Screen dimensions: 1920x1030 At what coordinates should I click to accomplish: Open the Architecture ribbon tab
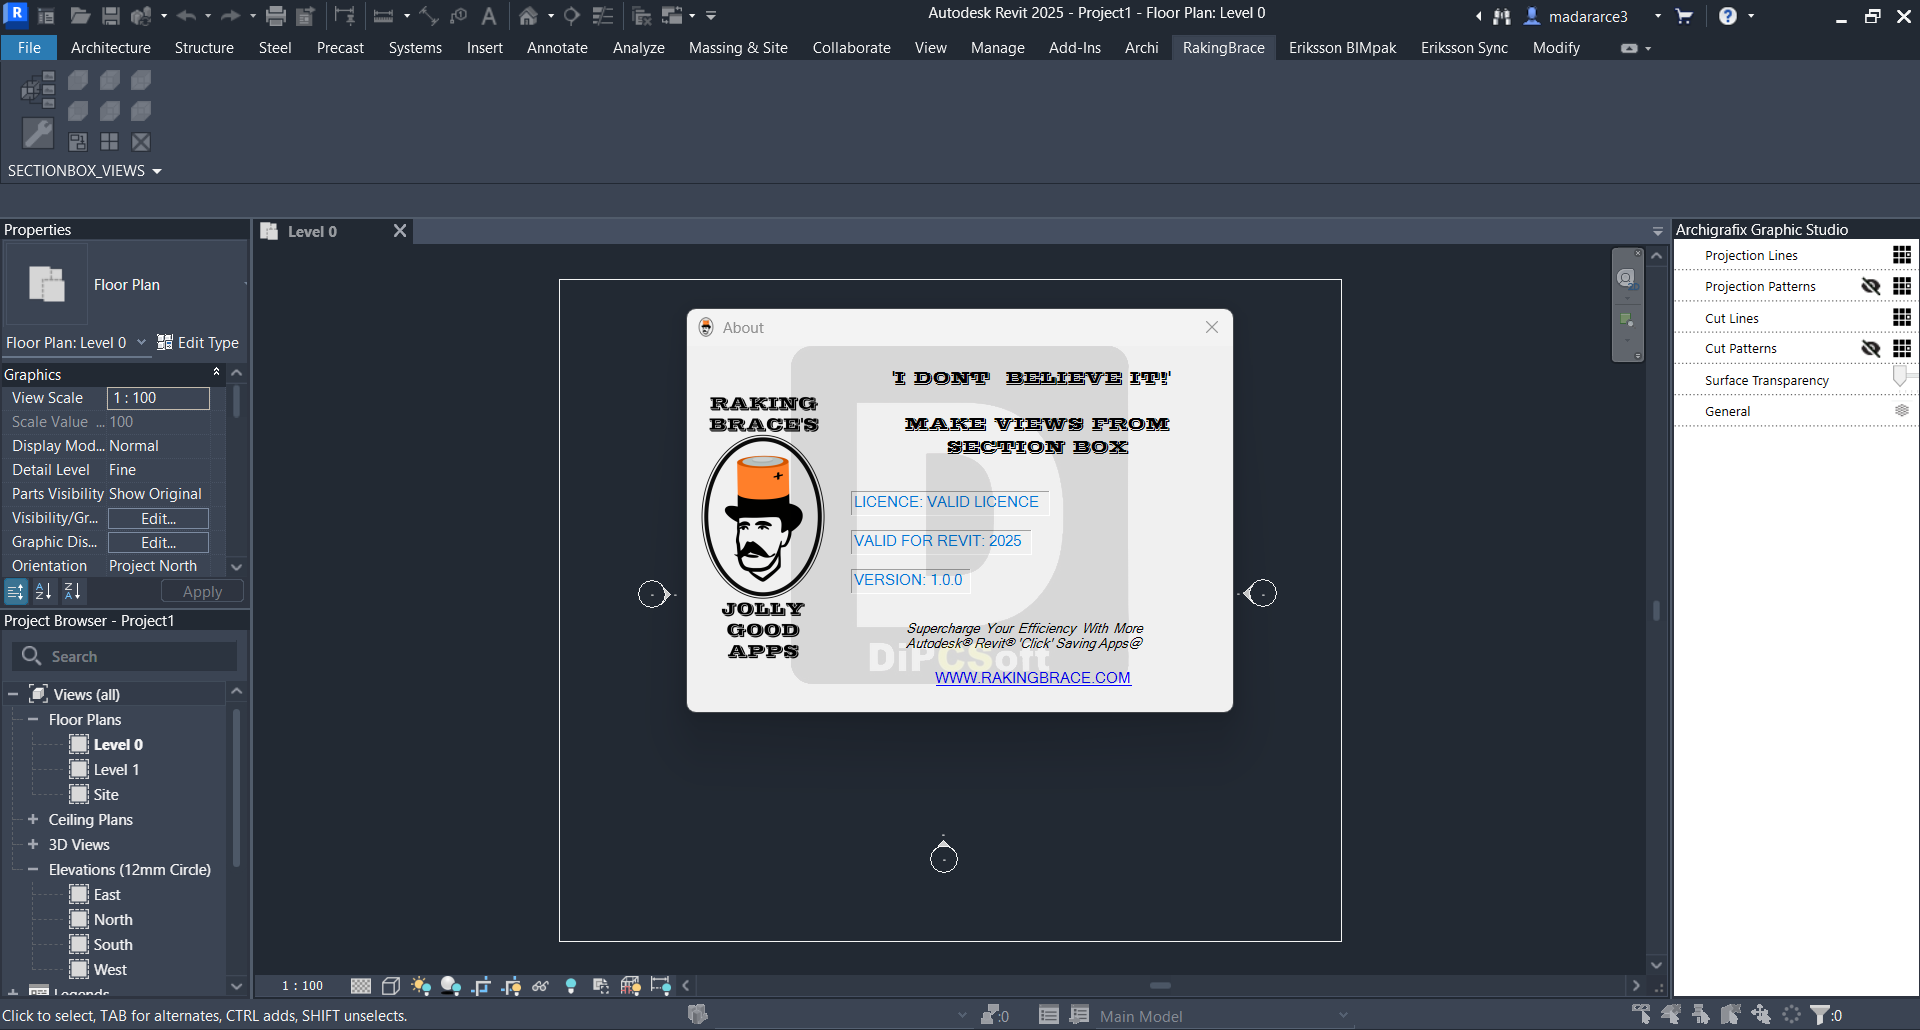pos(111,47)
